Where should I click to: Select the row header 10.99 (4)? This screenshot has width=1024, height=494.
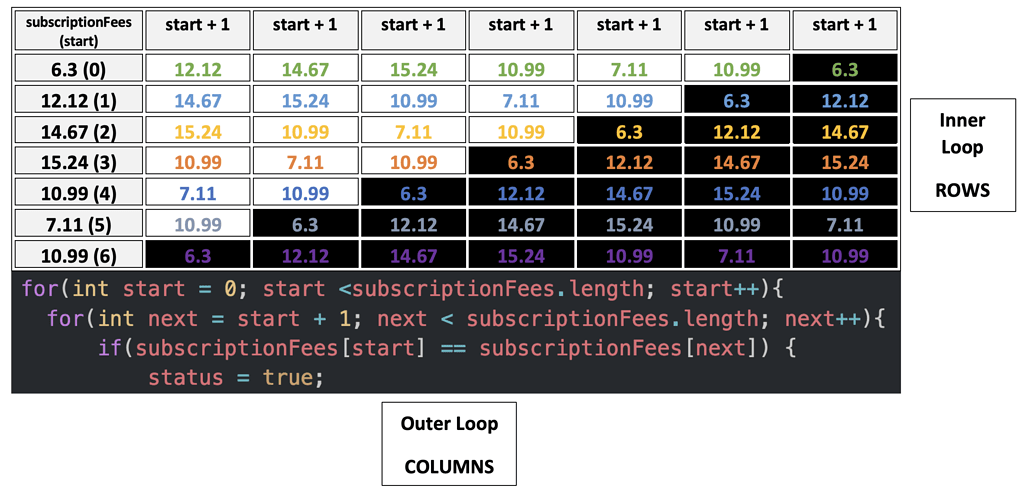pos(78,192)
